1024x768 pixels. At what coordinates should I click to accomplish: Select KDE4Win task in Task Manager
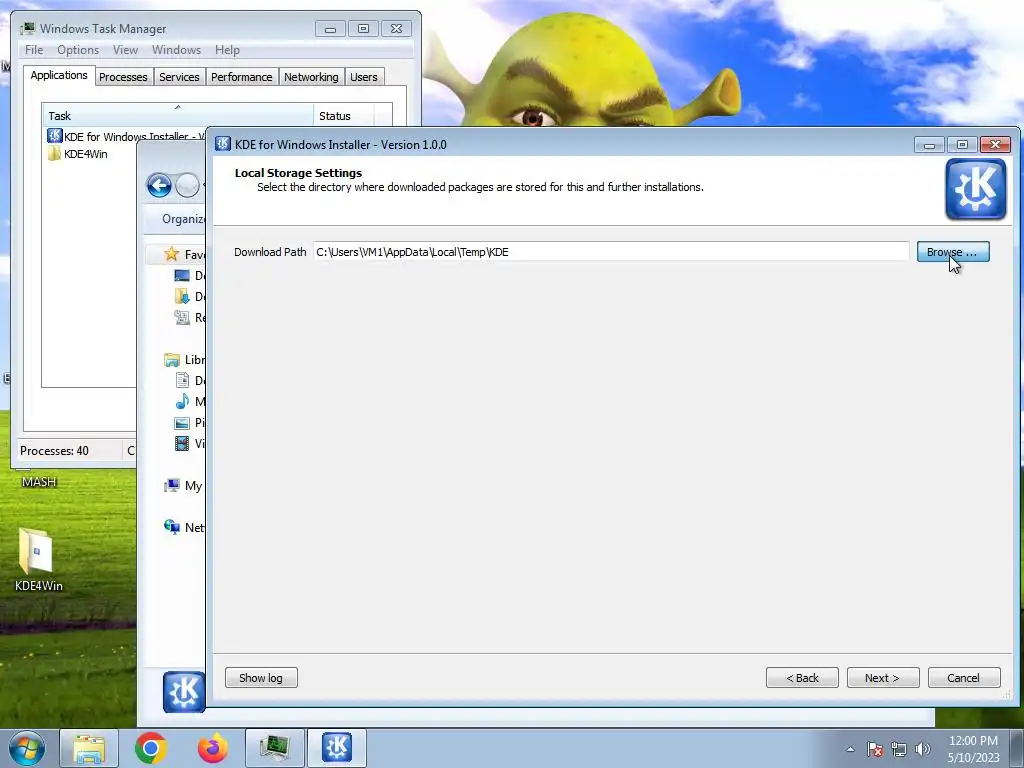[78, 154]
